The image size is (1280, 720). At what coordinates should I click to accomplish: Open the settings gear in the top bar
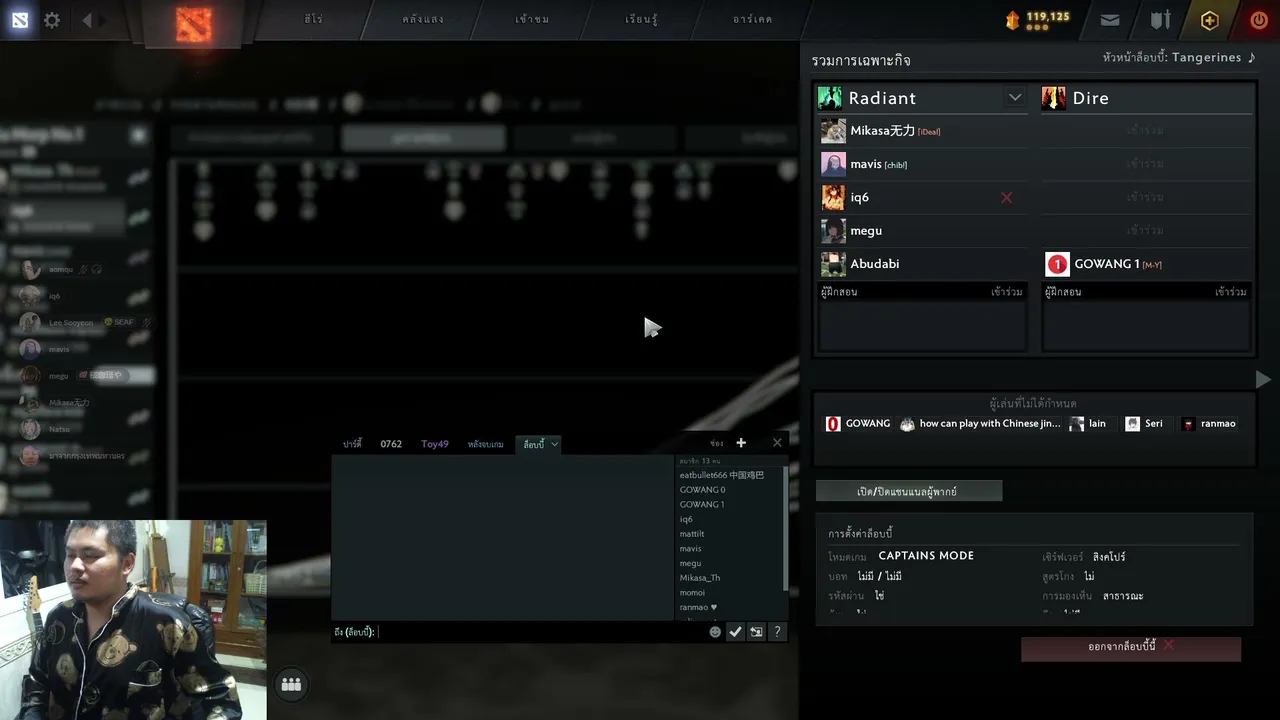click(52, 20)
